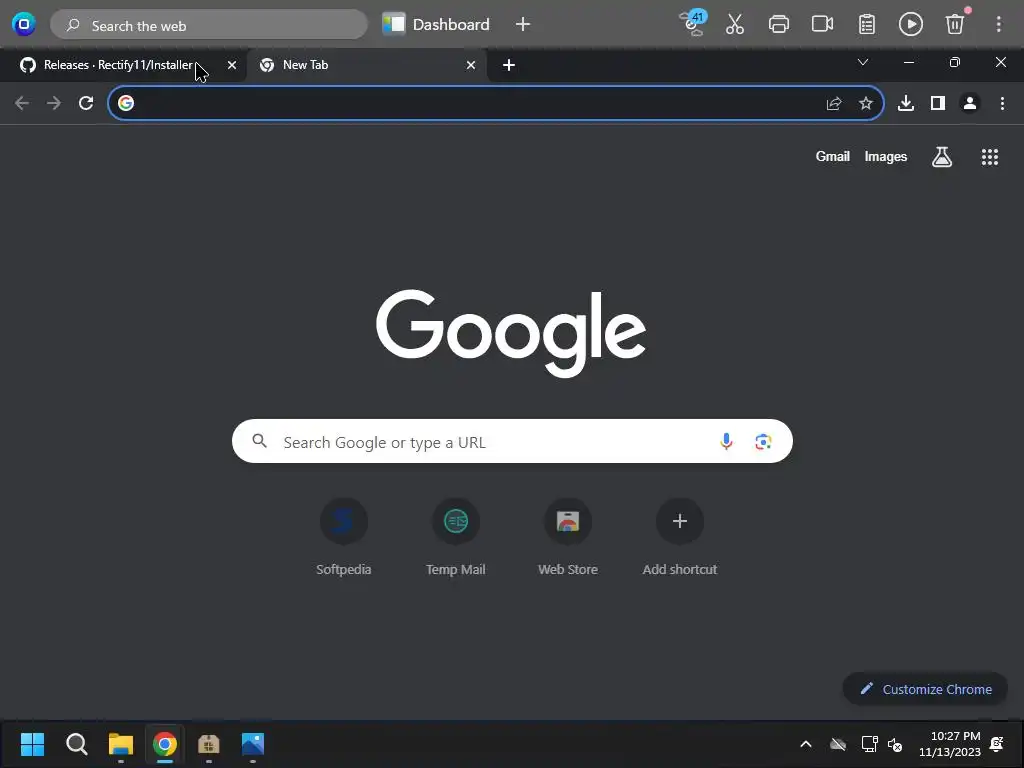Toggle Chrome side panel
Image resolution: width=1024 pixels, height=768 pixels.
pos(938,103)
